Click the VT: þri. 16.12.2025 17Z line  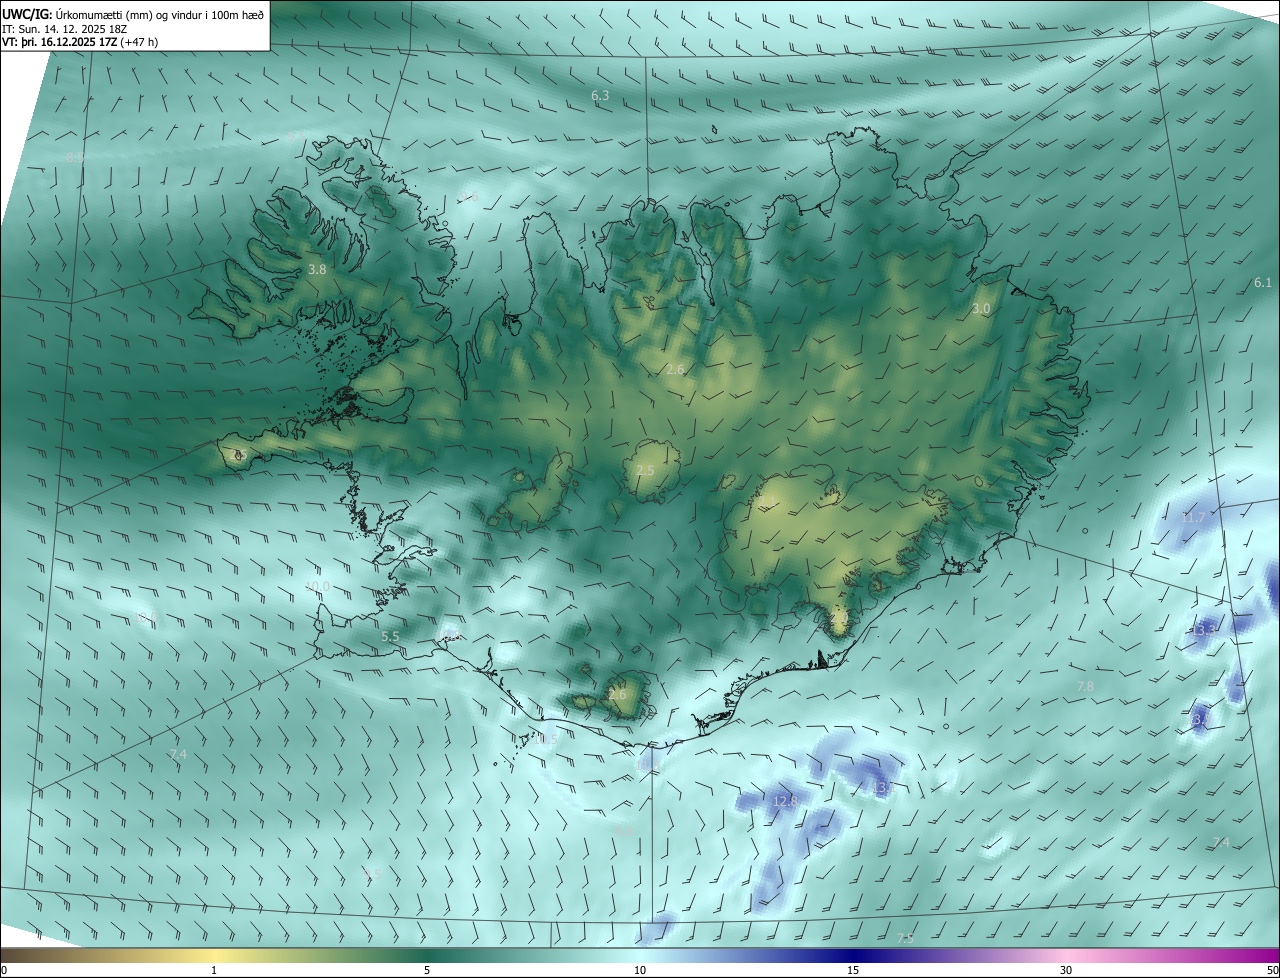pos(80,42)
